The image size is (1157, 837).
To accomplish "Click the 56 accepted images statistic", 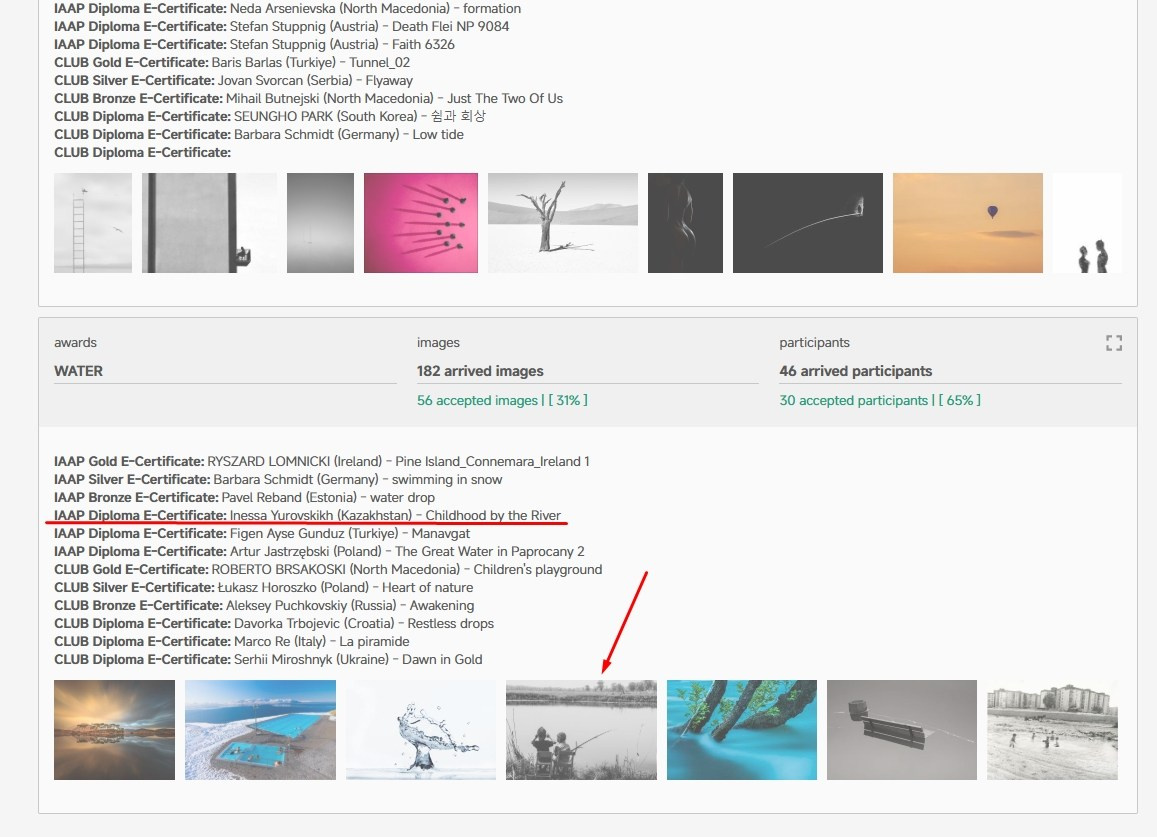I will coord(502,400).
